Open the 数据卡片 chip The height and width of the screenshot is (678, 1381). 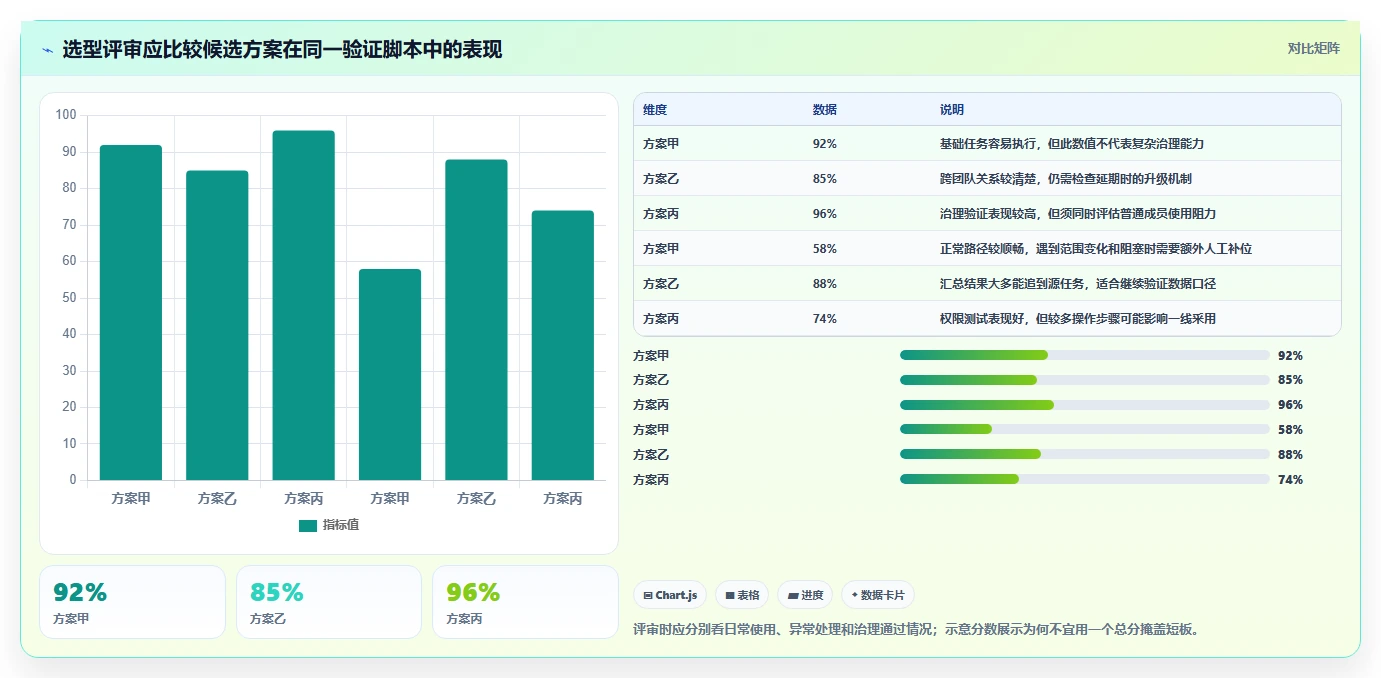click(x=878, y=595)
